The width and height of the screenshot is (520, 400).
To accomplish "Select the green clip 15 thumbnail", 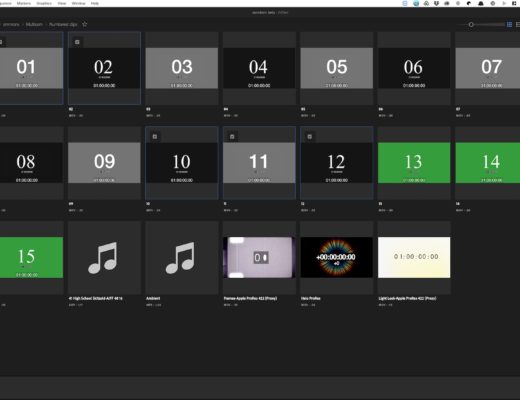I will [x=31, y=257].
